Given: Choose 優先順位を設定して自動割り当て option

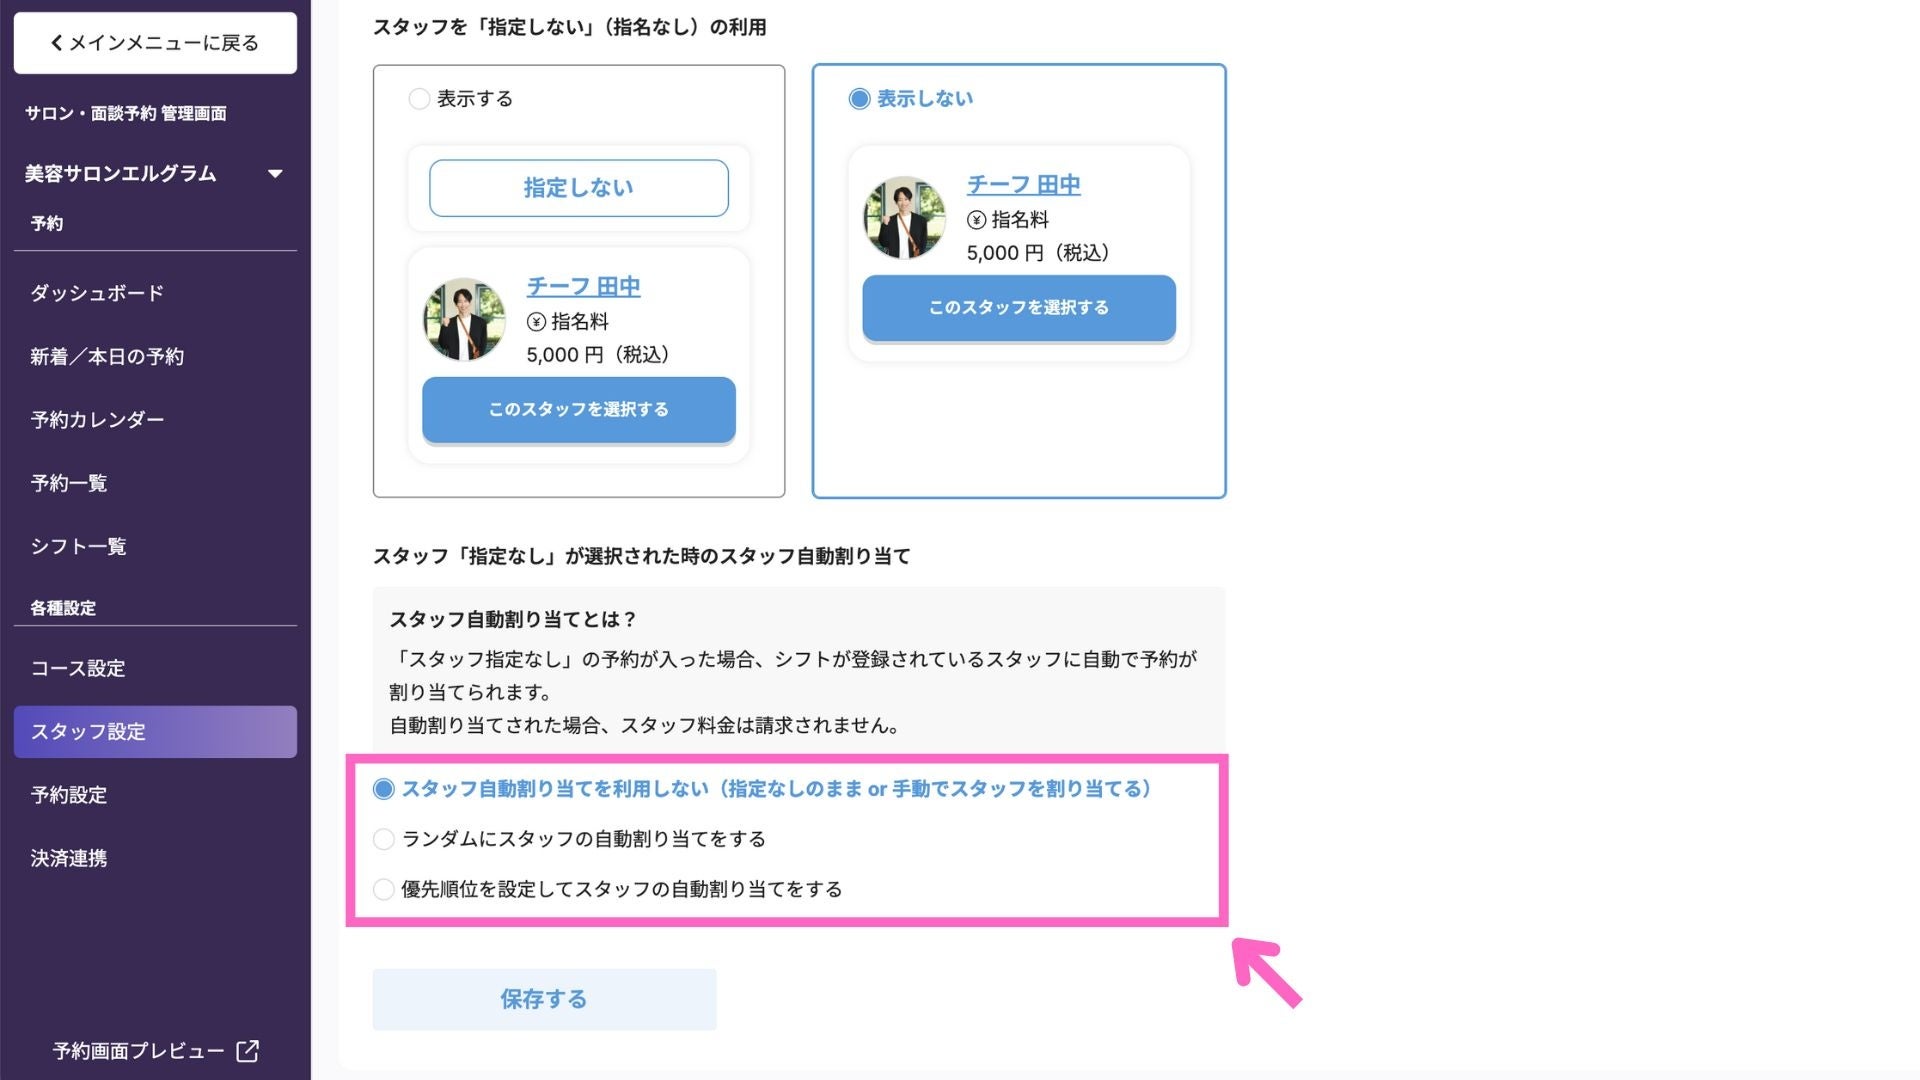Looking at the screenshot, I should (384, 890).
